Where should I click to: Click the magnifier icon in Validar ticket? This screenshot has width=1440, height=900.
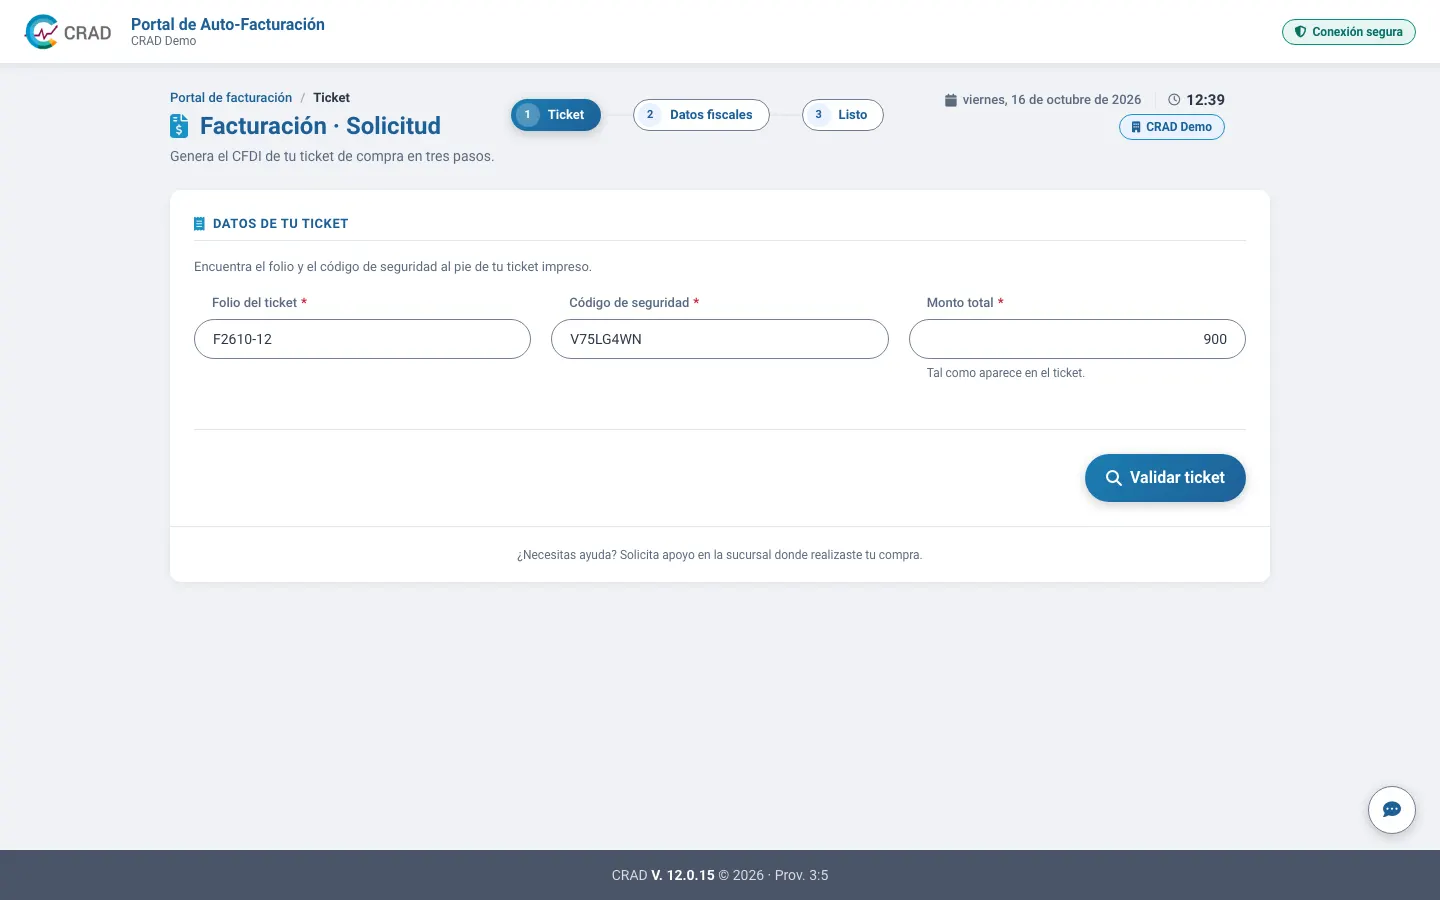(x=1113, y=478)
